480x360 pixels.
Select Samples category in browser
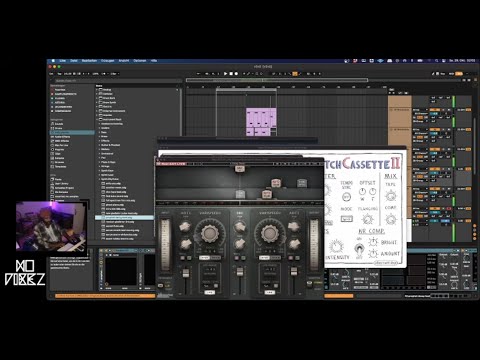(x=60, y=158)
